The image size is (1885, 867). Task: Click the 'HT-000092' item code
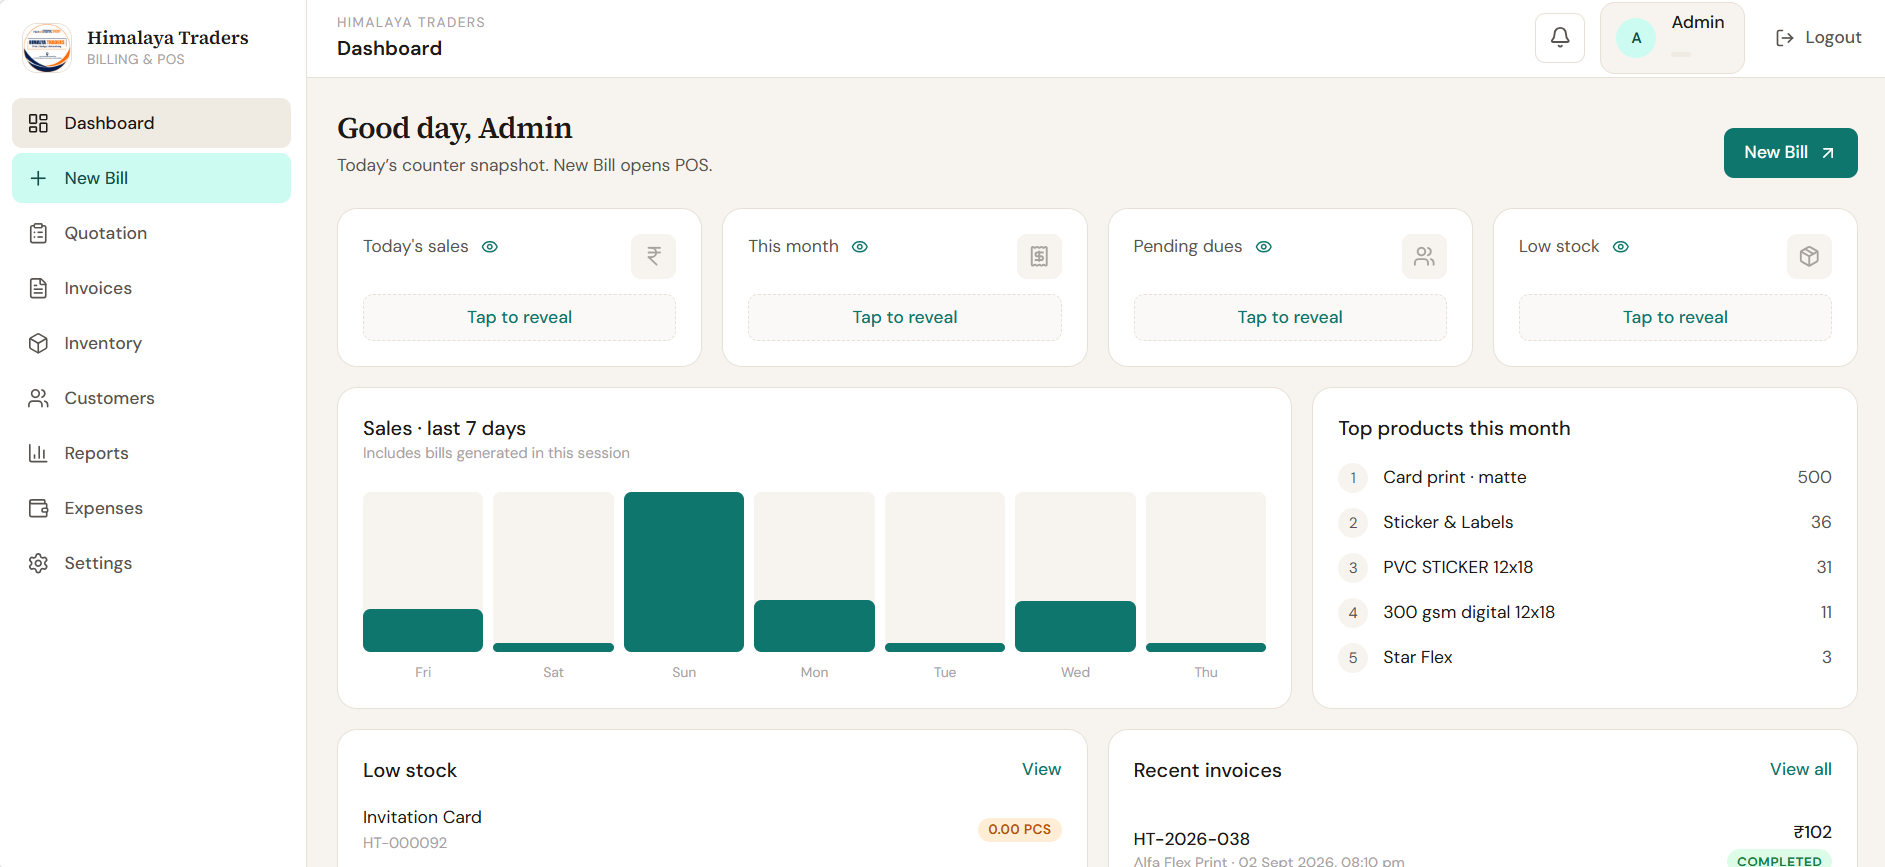point(405,843)
